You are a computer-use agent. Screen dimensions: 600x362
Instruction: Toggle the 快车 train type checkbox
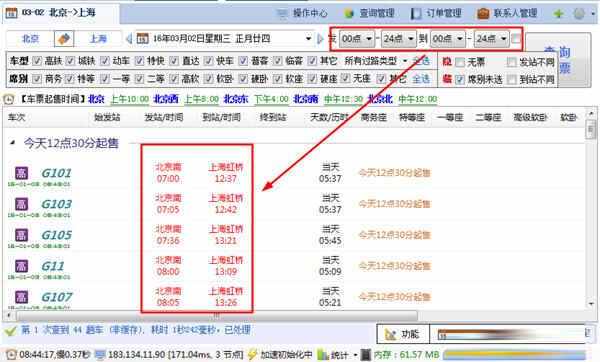click(x=209, y=61)
